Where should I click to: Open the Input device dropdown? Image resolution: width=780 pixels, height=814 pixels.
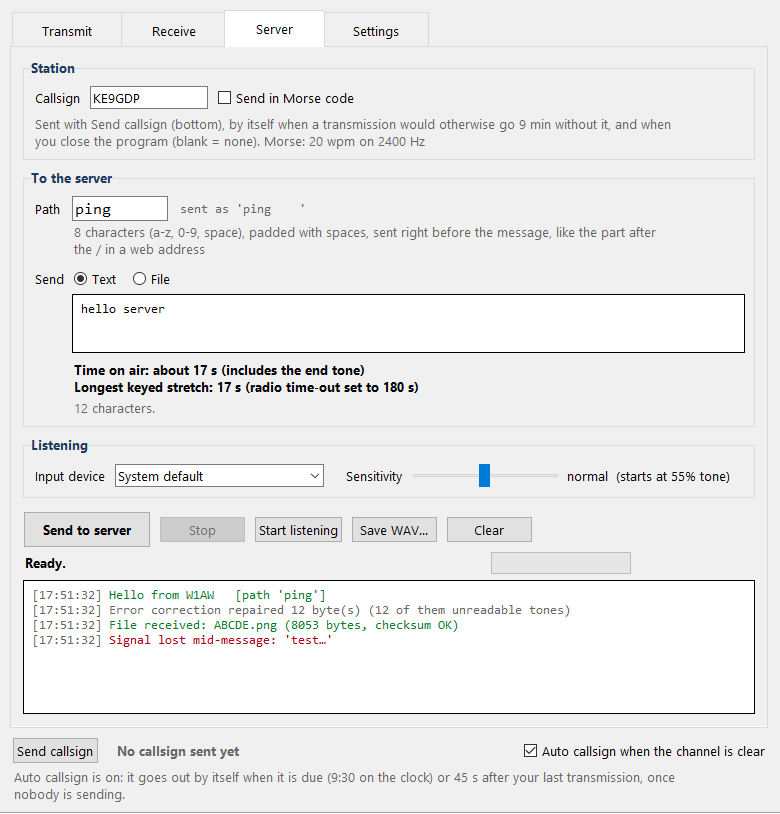click(219, 476)
